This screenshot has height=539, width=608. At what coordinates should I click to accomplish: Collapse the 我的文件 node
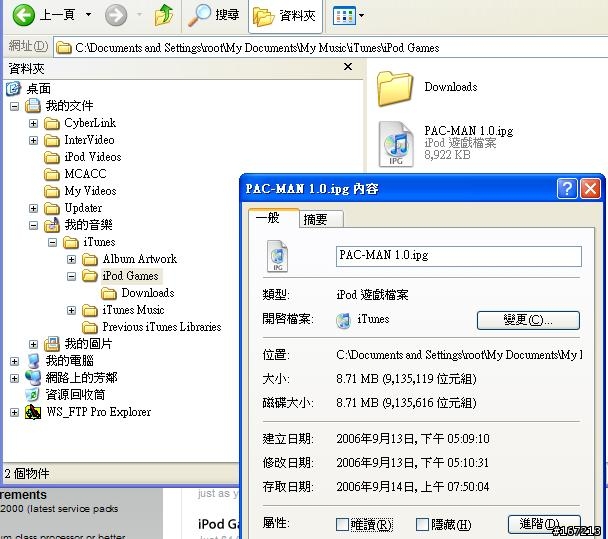click(14, 106)
